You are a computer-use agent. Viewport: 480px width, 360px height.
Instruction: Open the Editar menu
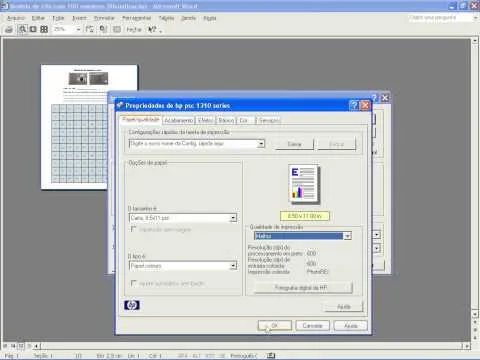38,18
